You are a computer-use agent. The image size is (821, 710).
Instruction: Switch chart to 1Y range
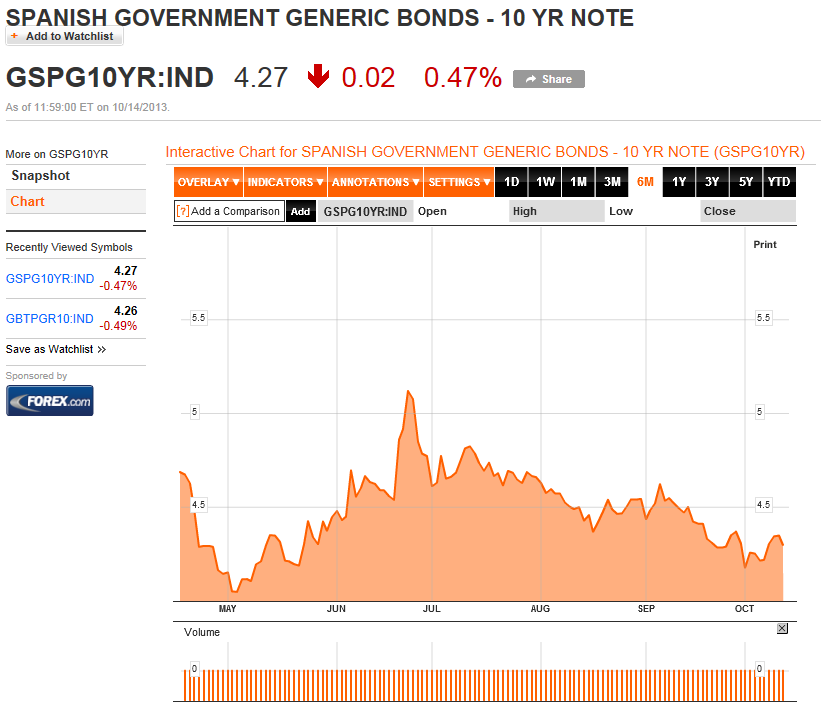click(679, 182)
